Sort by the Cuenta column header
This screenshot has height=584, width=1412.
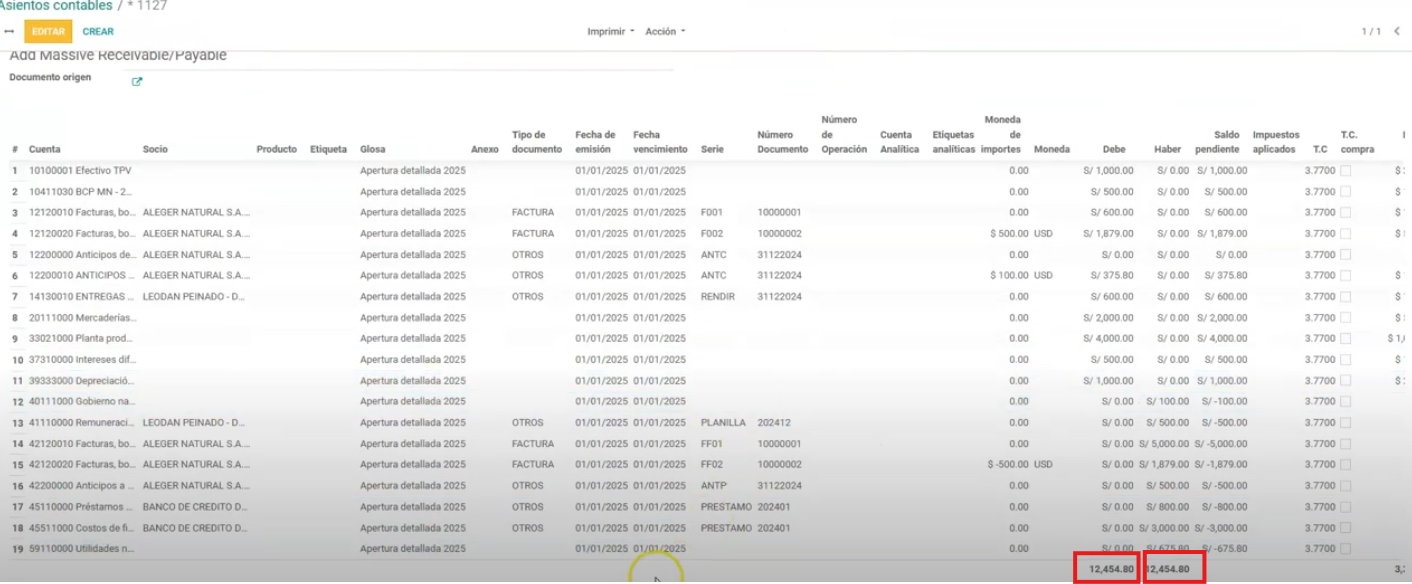(45, 149)
